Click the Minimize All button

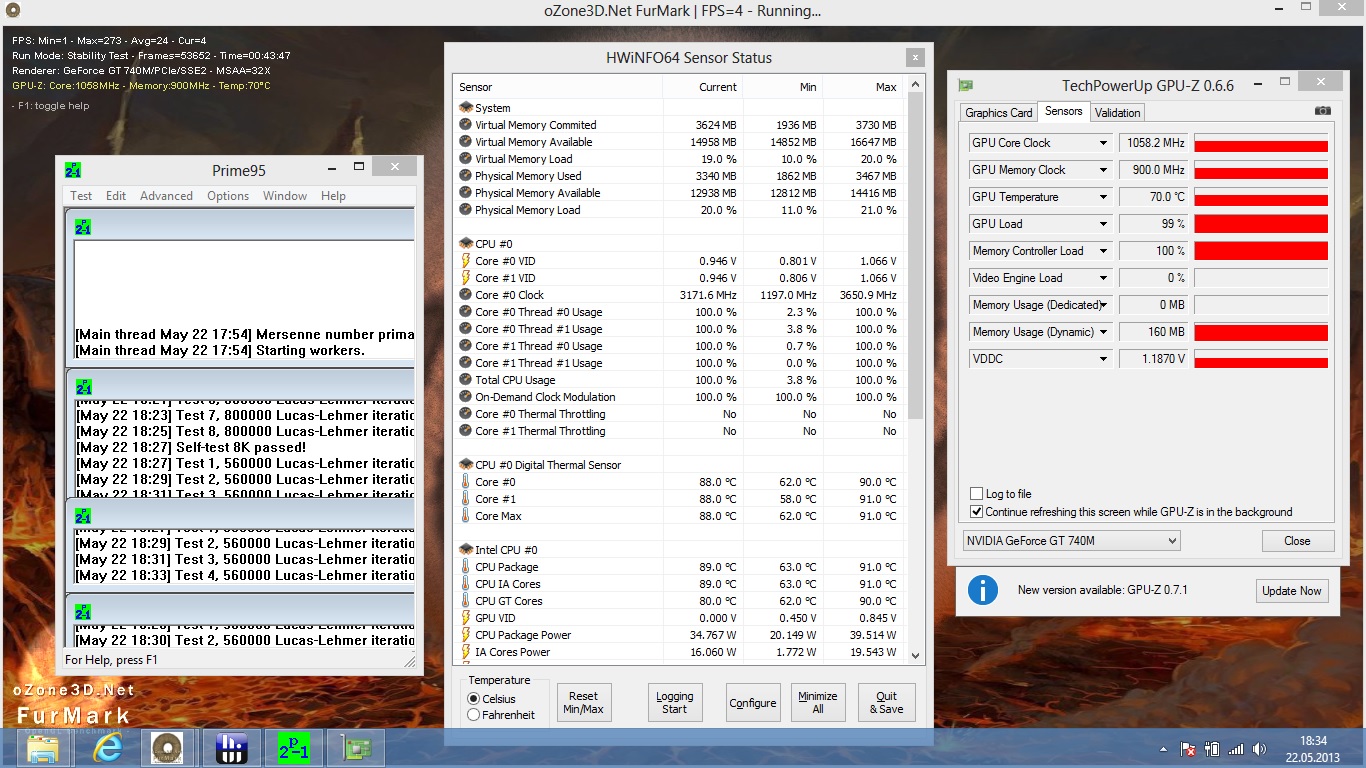[817, 703]
